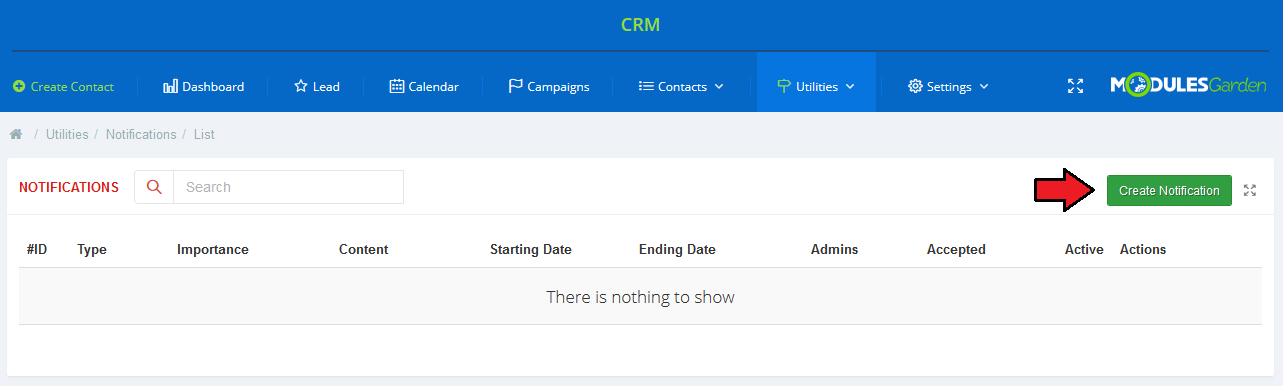Focus the notifications Search field
Viewport: 1283px width, 386px height.
(x=288, y=187)
